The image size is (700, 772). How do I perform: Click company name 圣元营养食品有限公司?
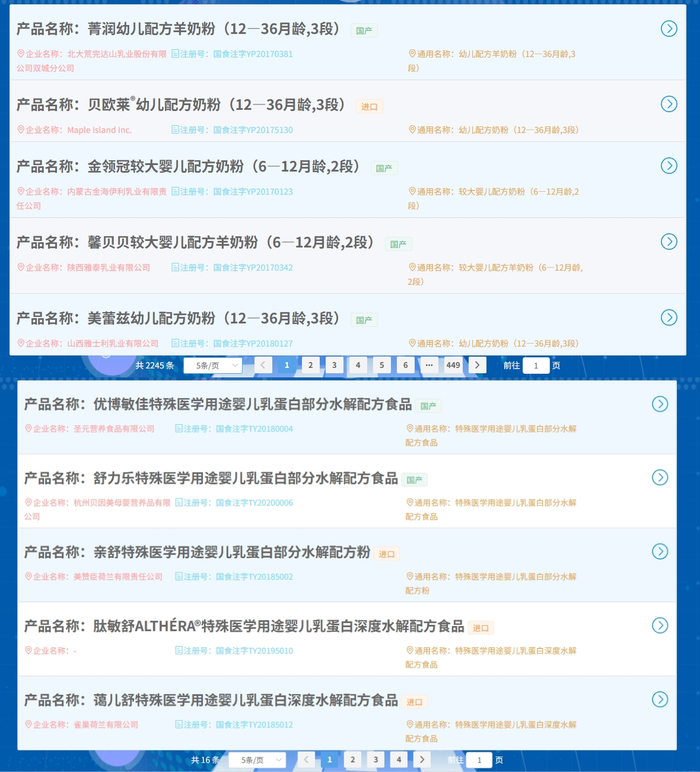[114, 429]
